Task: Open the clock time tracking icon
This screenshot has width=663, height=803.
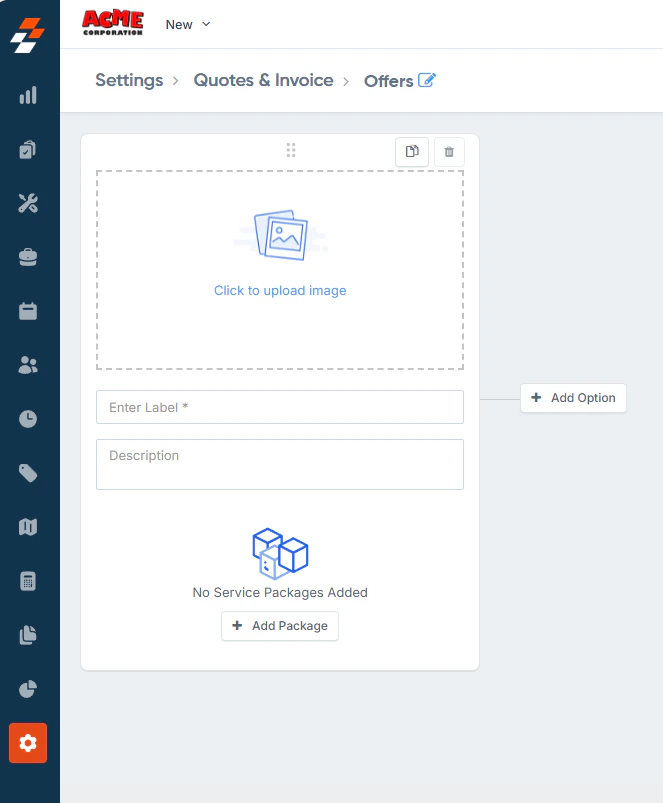Action: 28,419
